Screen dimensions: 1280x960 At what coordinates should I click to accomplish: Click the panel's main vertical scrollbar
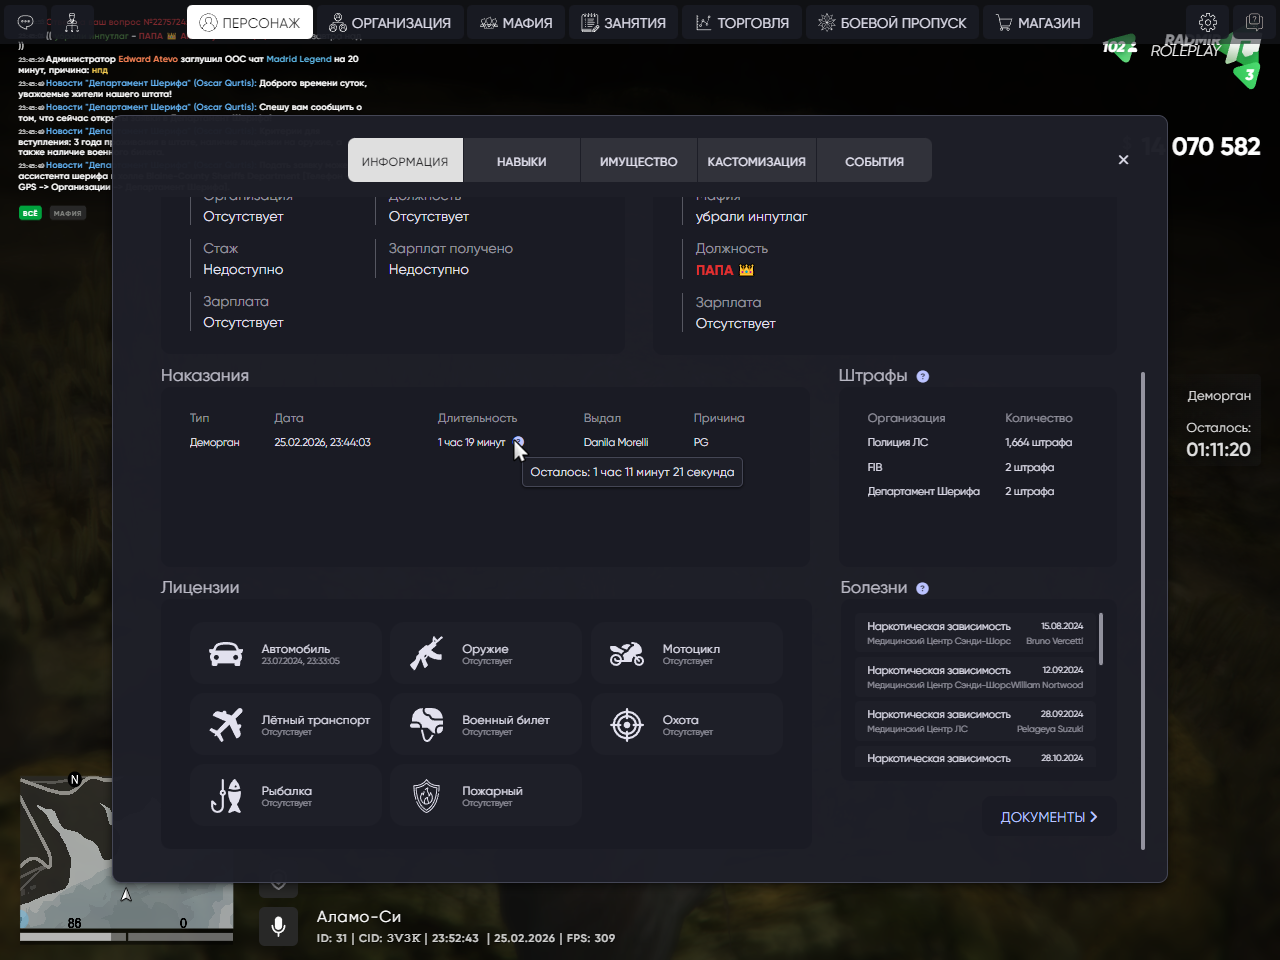point(1143,610)
